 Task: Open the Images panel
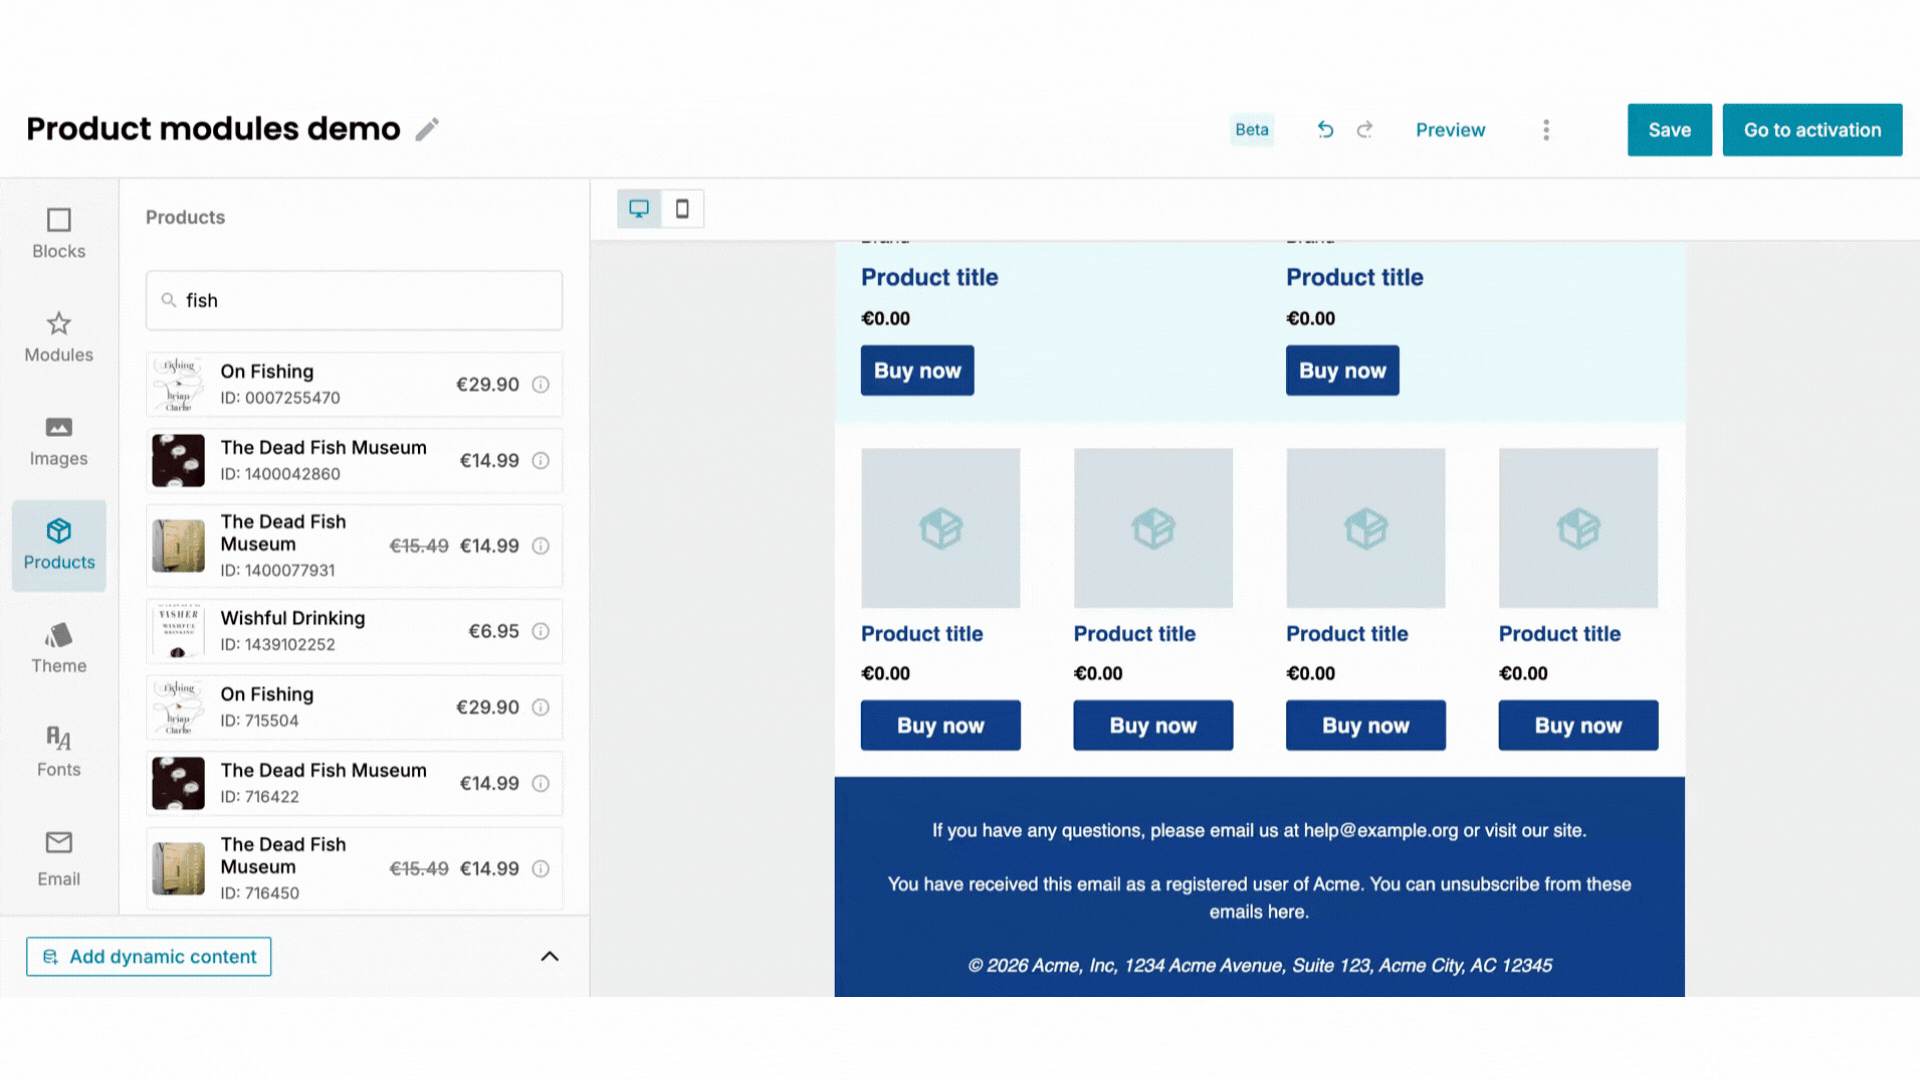58,441
